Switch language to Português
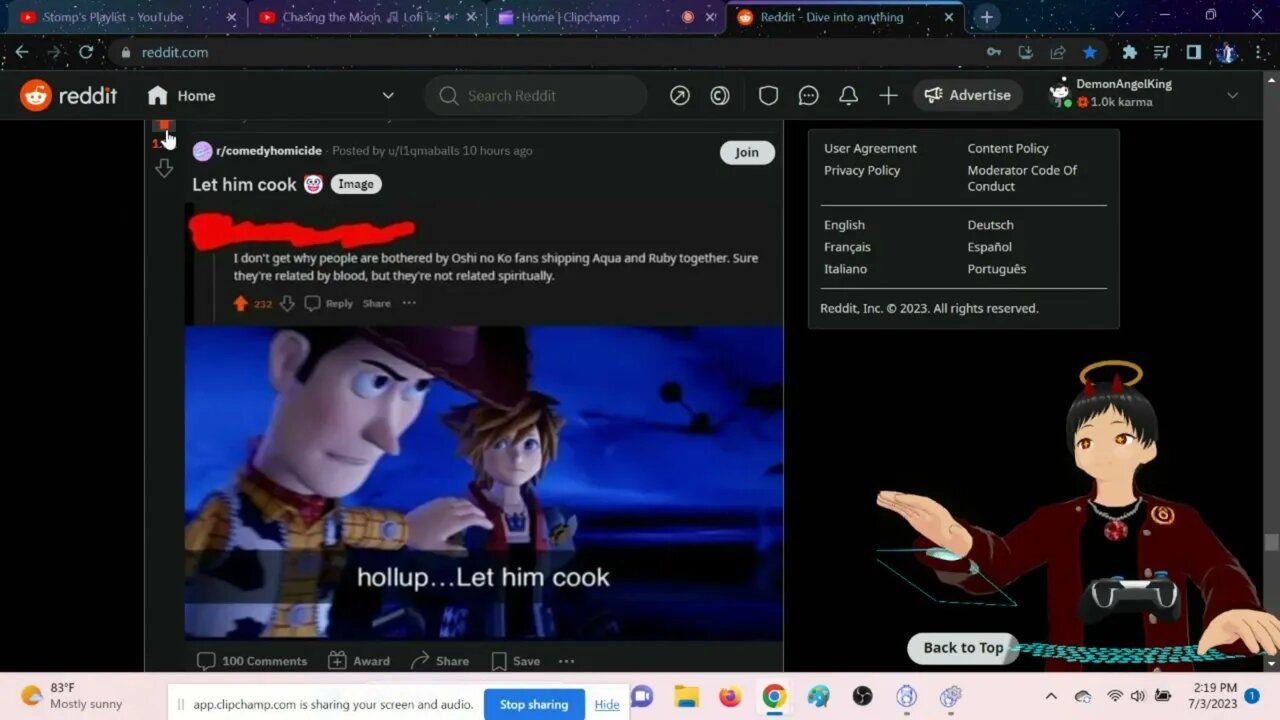This screenshot has width=1280, height=720. [996, 269]
